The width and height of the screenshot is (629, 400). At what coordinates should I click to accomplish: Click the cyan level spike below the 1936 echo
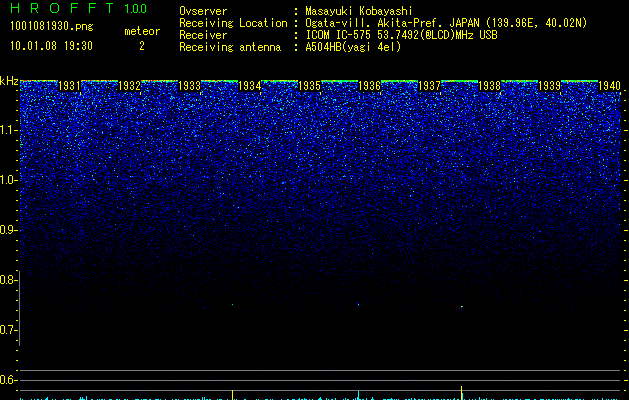click(358, 395)
